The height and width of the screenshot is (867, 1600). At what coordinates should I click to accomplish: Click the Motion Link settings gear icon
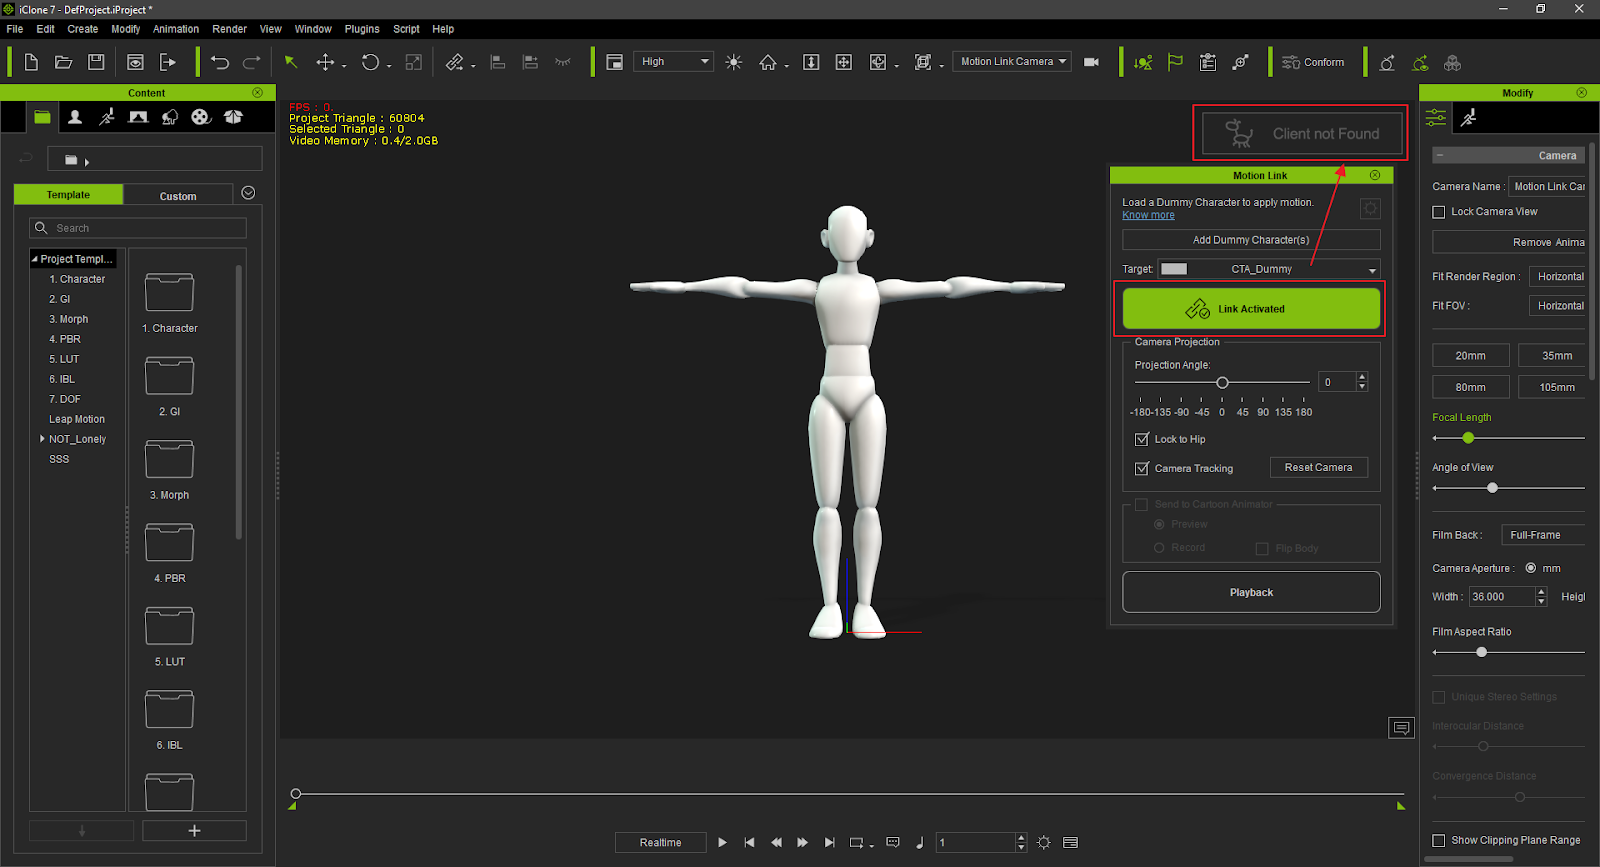pyautogui.click(x=1370, y=208)
